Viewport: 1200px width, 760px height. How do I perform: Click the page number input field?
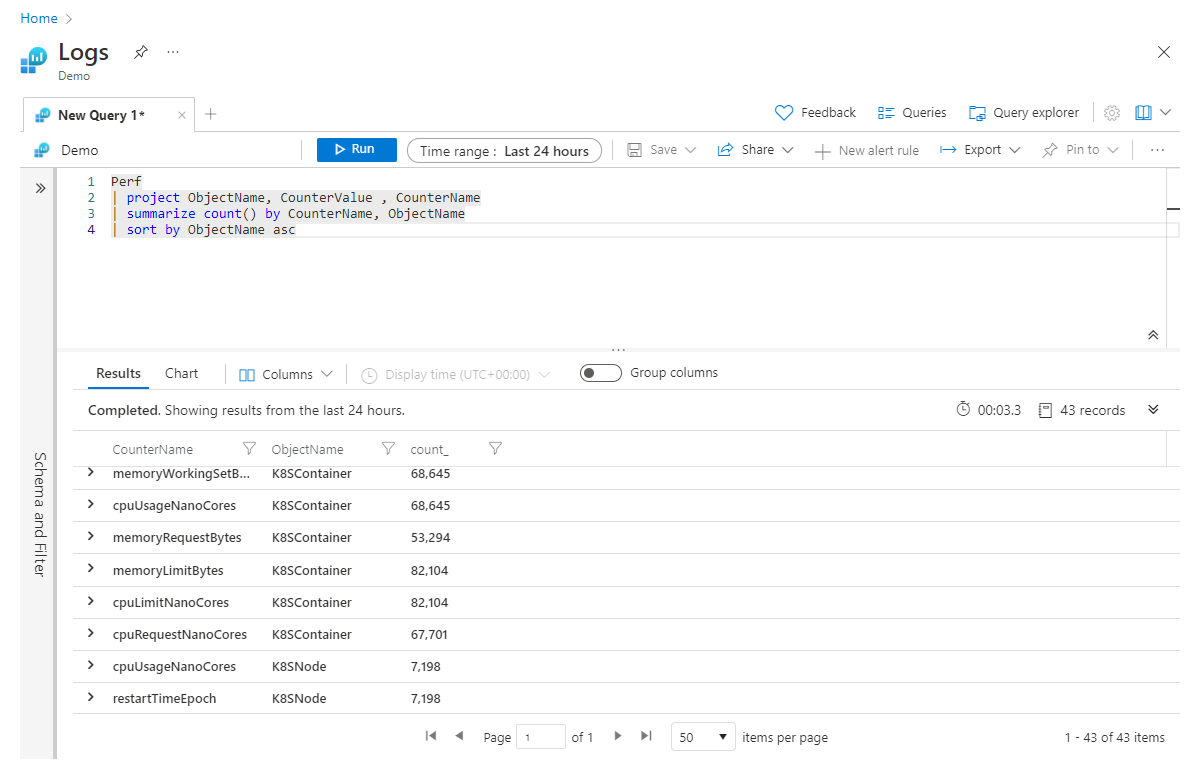tap(540, 737)
